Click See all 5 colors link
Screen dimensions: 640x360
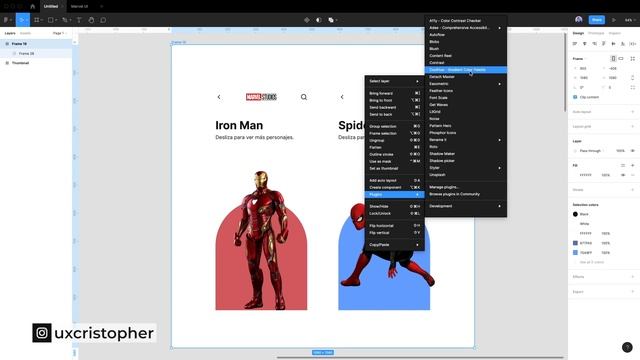coord(591,262)
